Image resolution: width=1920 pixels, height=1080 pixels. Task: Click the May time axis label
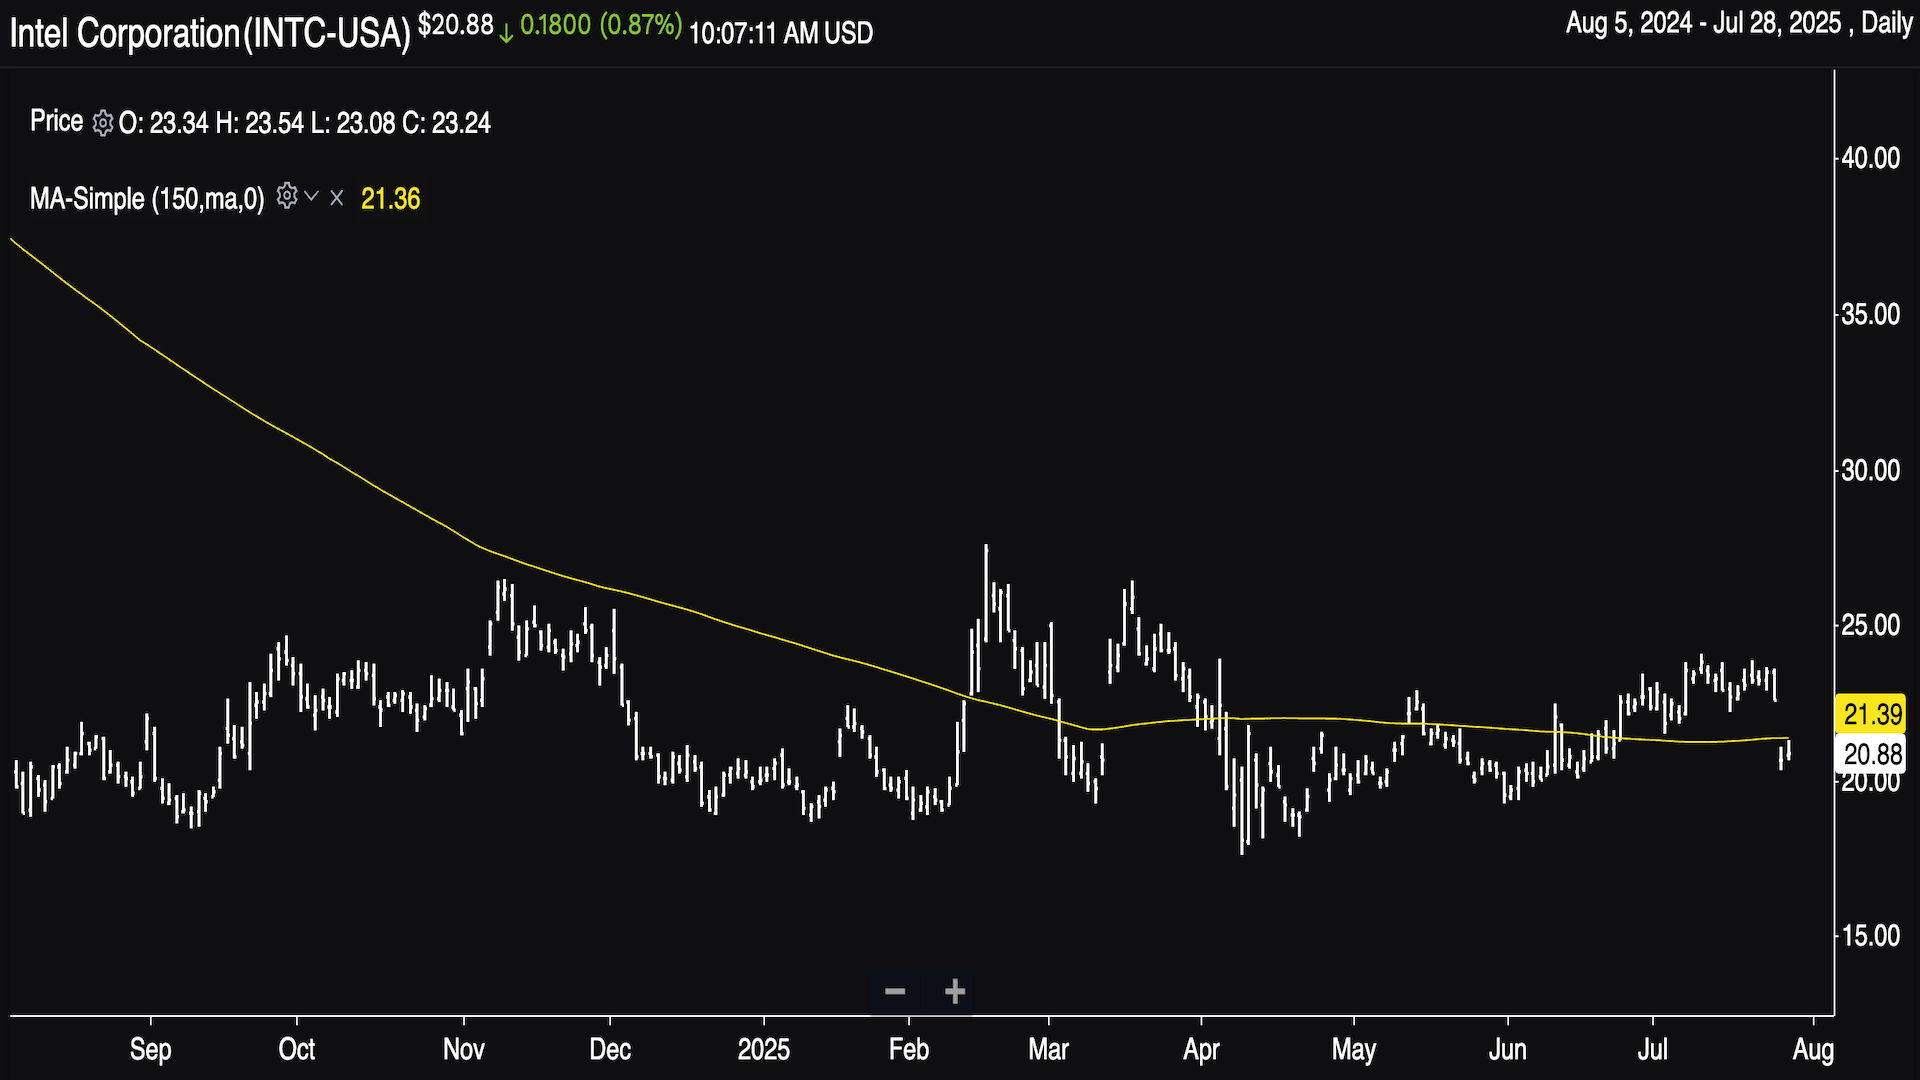click(x=1354, y=1049)
